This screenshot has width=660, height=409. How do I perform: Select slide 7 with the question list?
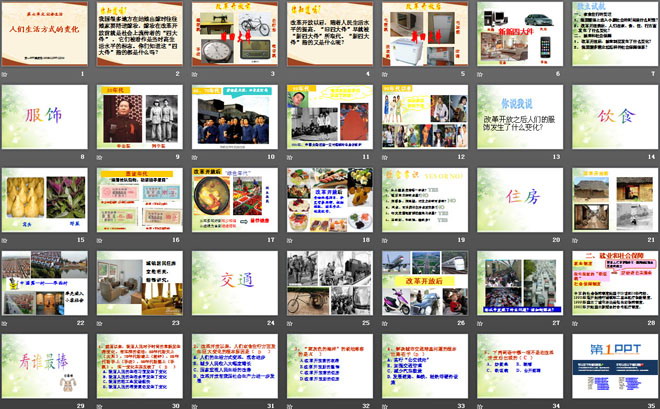pyautogui.click(x=615, y=34)
